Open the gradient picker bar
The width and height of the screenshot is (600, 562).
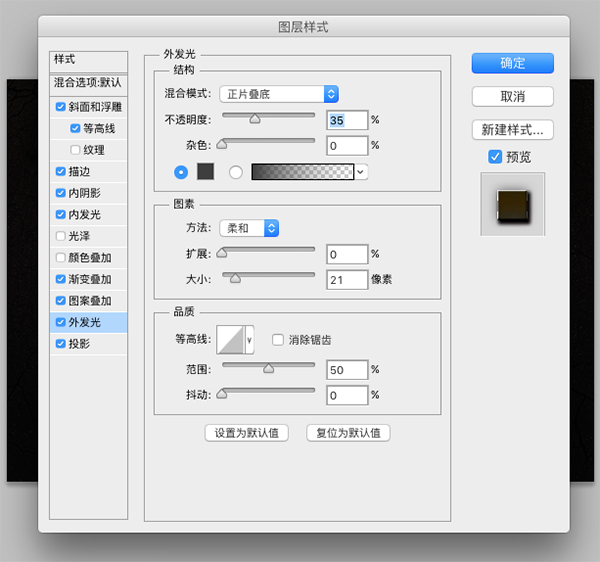[303, 171]
